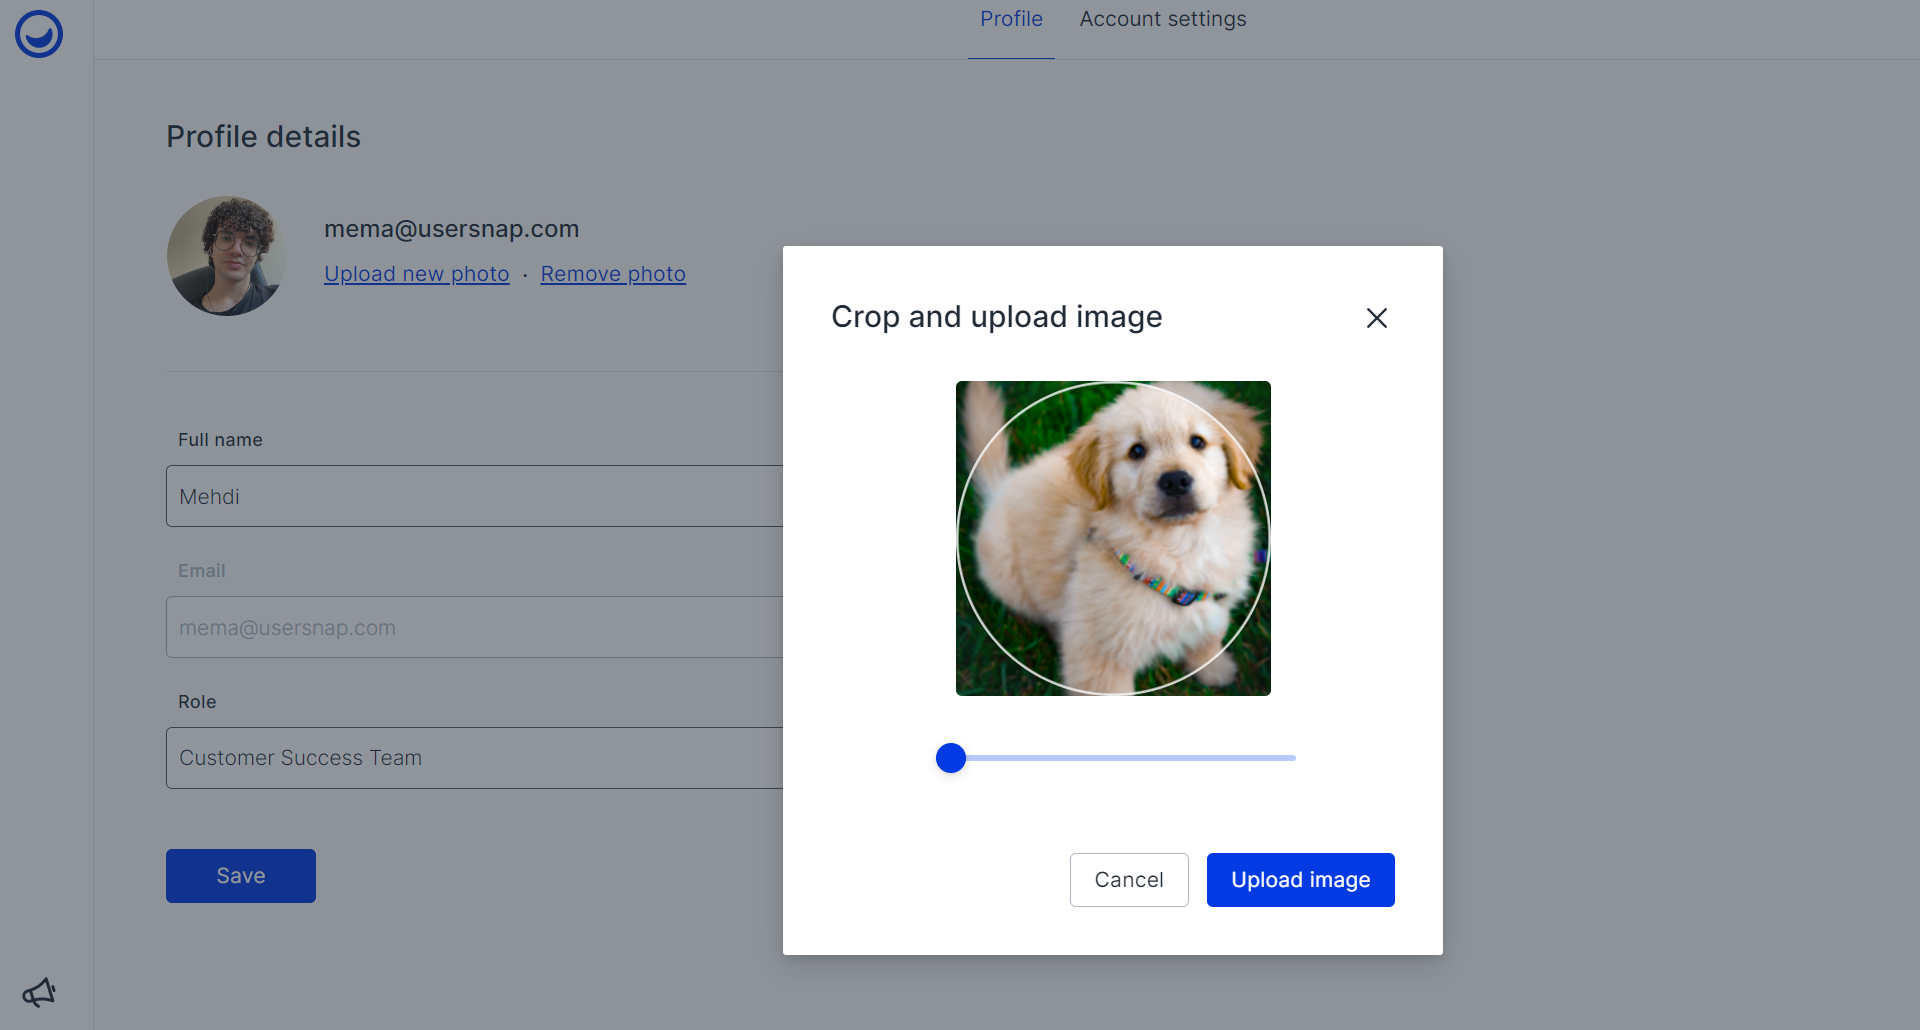Click the Upload new photo link
The height and width of the screenshot is (1030, 1920).
[x=417, y=274]
